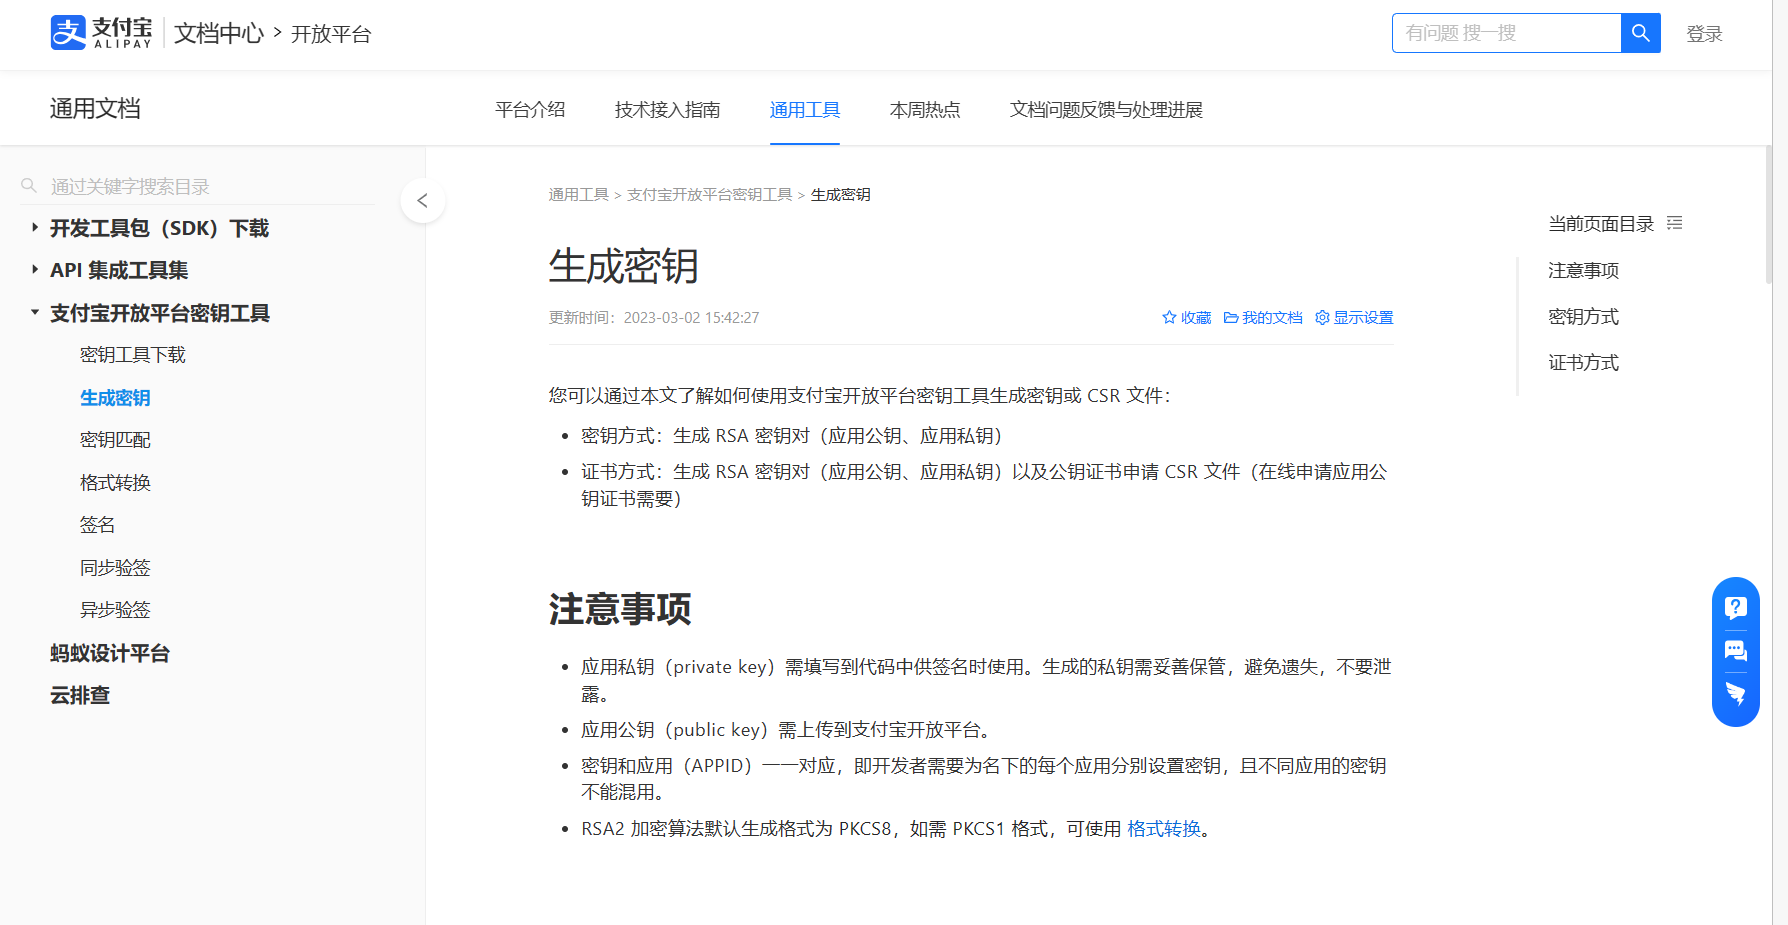Open 文档问题反馈与处理进展 tab
Screen dimensions: 1788x925
1106,109
